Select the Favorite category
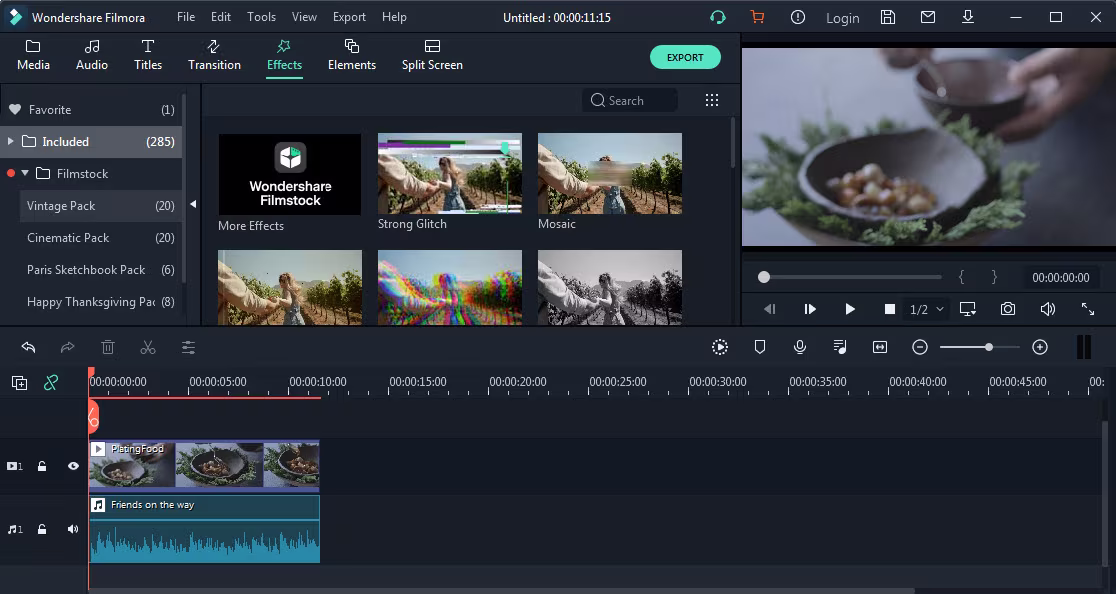Viewport: 1116px width, 594px height. pos(91,110)
